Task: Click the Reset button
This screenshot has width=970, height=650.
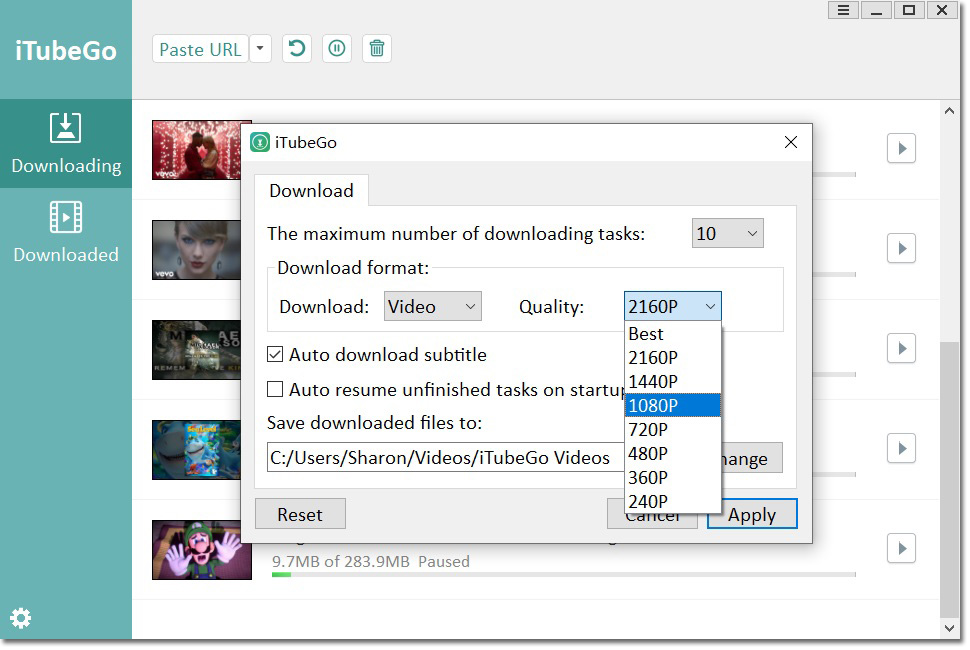Action: tap(300, 515)
